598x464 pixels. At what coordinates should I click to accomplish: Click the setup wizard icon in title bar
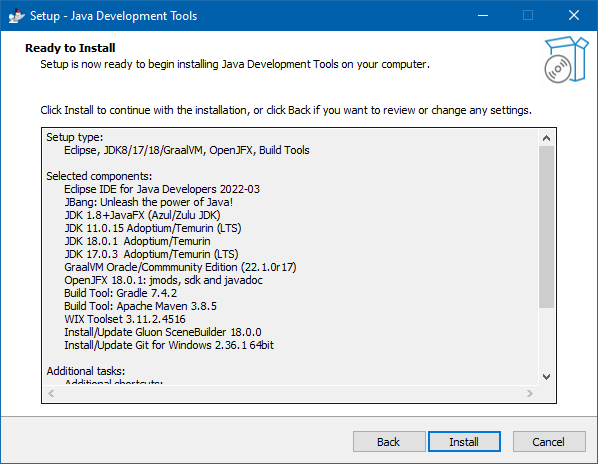(16, 16)
